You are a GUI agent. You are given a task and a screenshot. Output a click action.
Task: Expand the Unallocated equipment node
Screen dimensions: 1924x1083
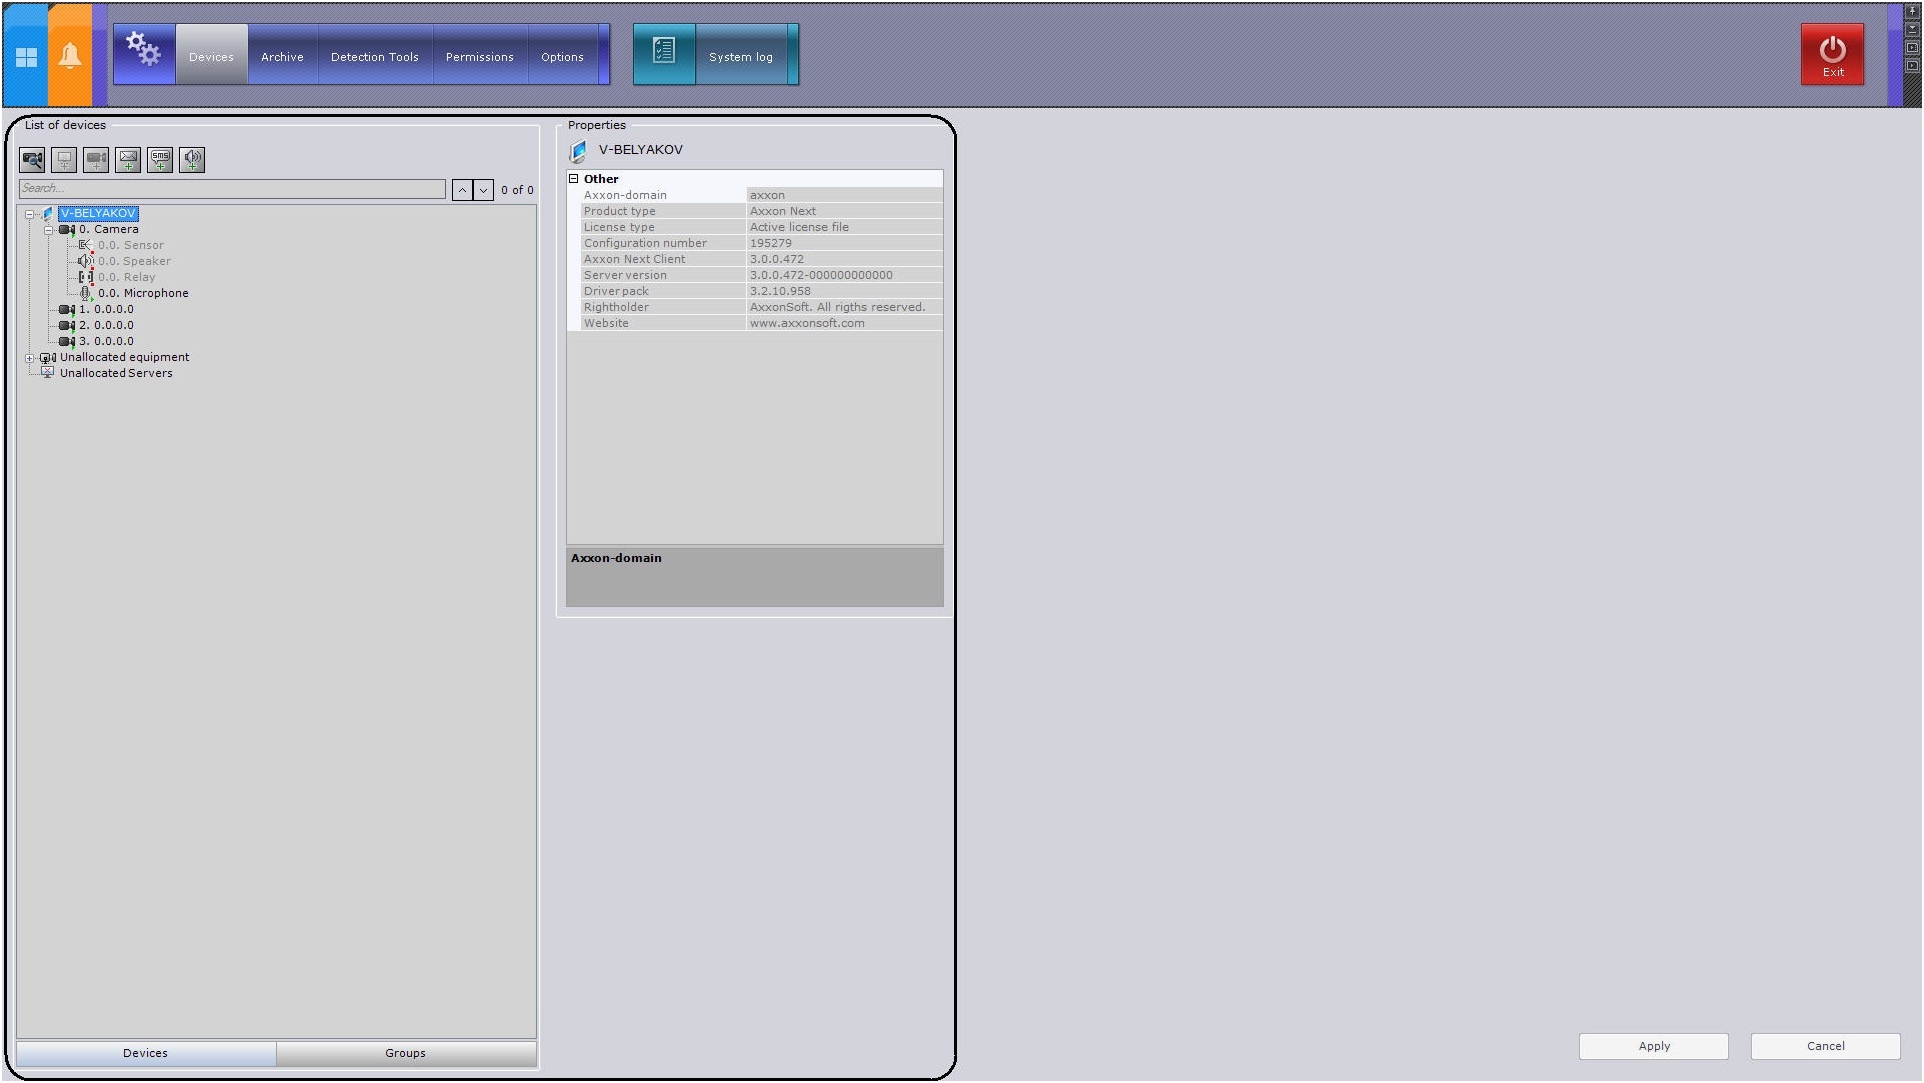pyautogui.click(x=30, y=358)
